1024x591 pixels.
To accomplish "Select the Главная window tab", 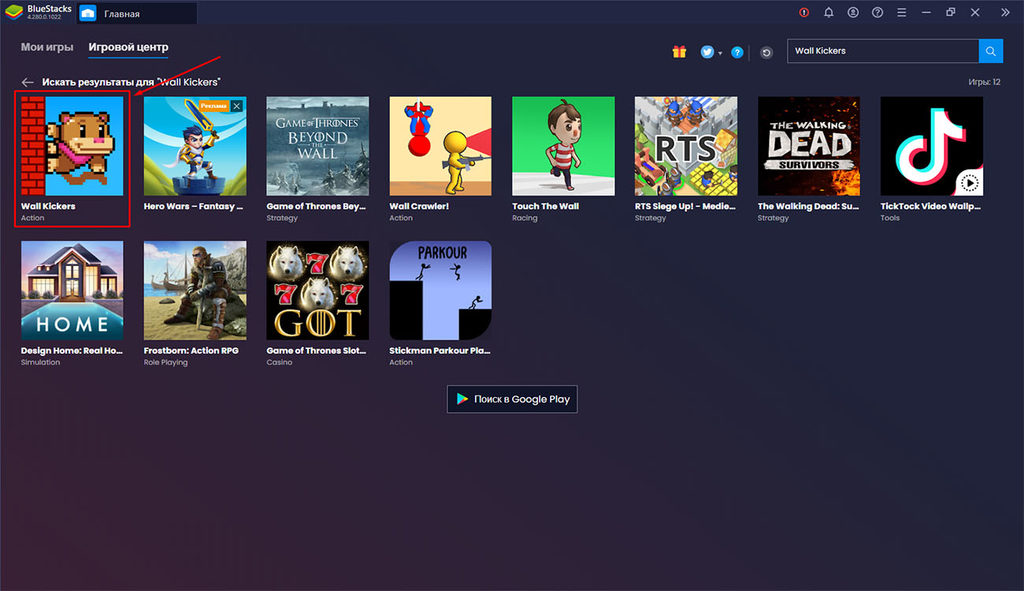I will pyautogui.click(x=137, y=13).
